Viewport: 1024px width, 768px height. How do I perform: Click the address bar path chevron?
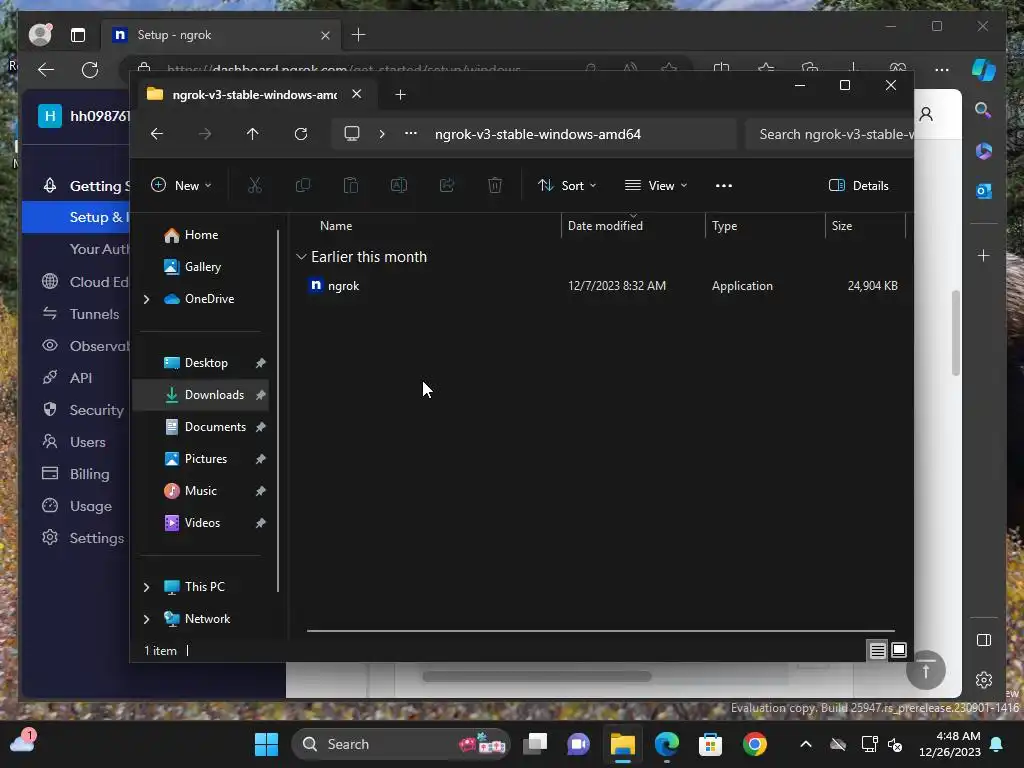pyautogui.click(x=382, y=134)
